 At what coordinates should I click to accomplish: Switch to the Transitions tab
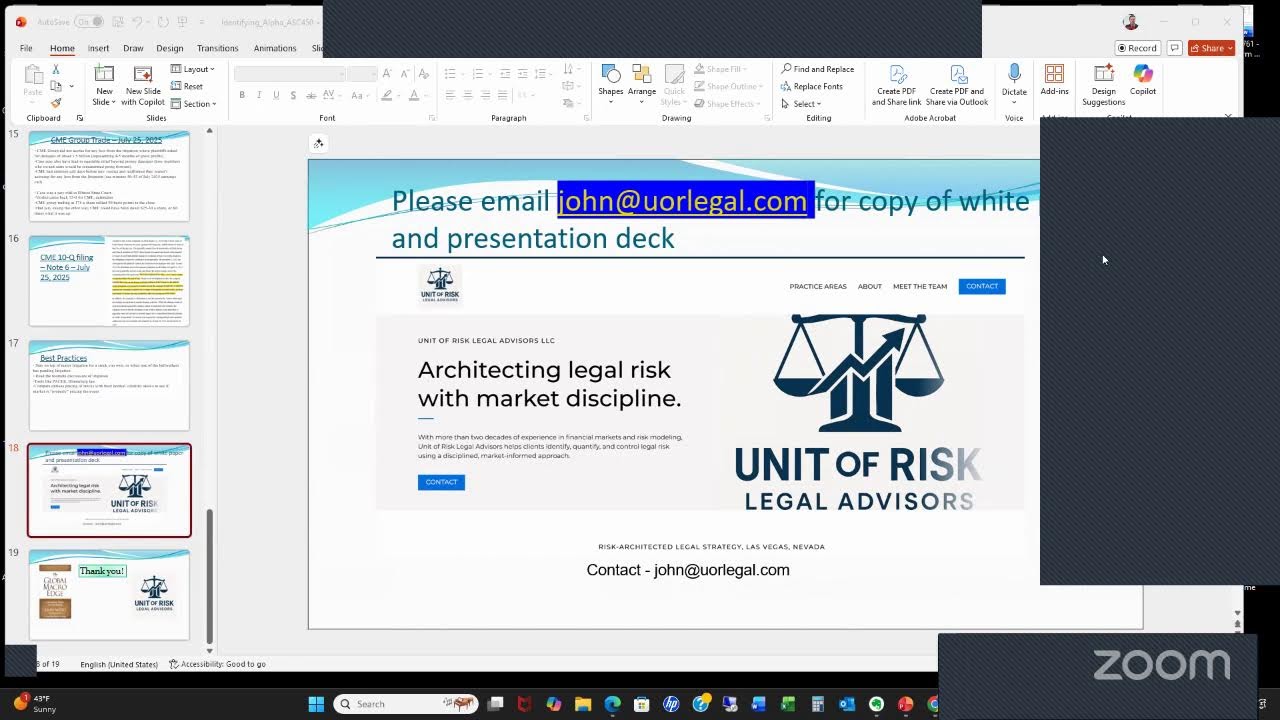218,48
